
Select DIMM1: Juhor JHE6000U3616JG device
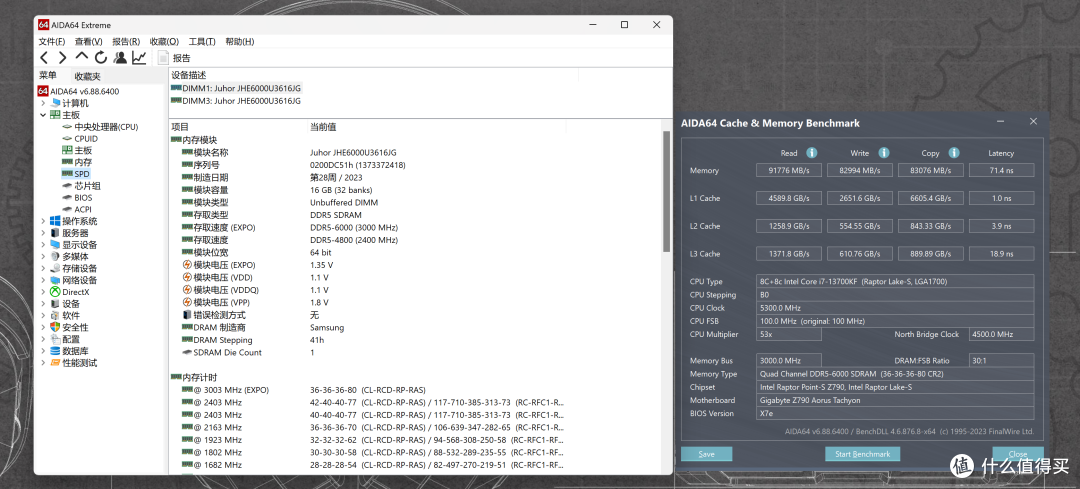pyautogui.click(x=236, y=88)
